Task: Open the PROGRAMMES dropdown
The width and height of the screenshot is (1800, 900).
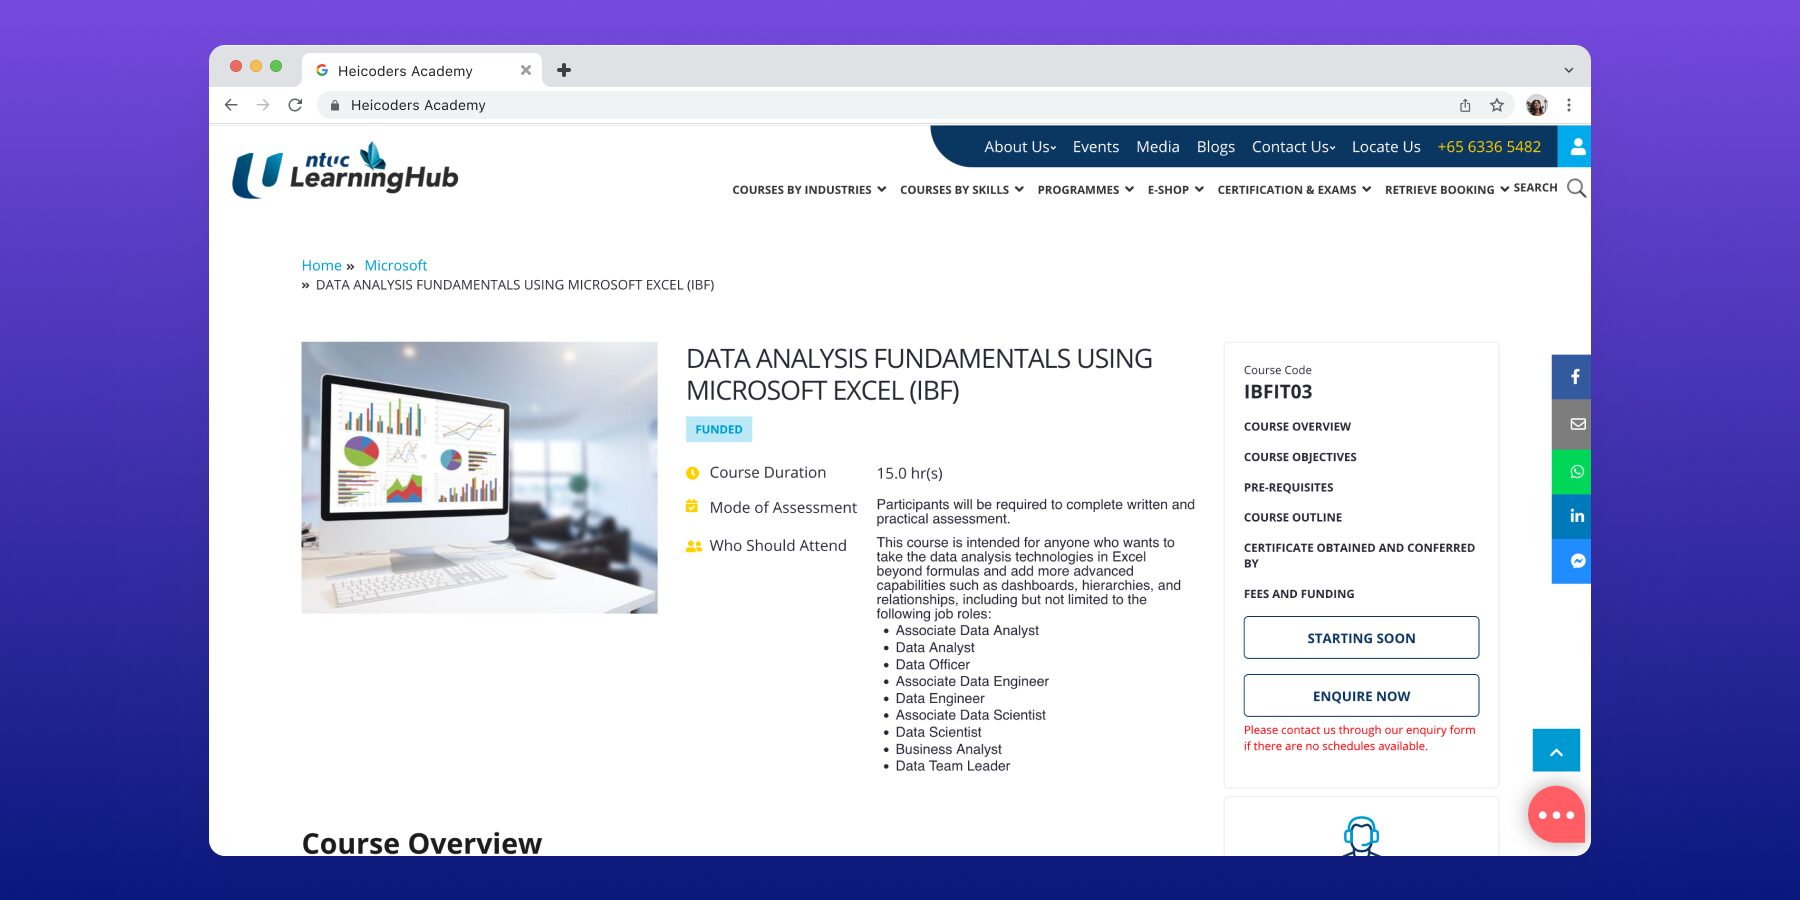Action: [1085, 189]
